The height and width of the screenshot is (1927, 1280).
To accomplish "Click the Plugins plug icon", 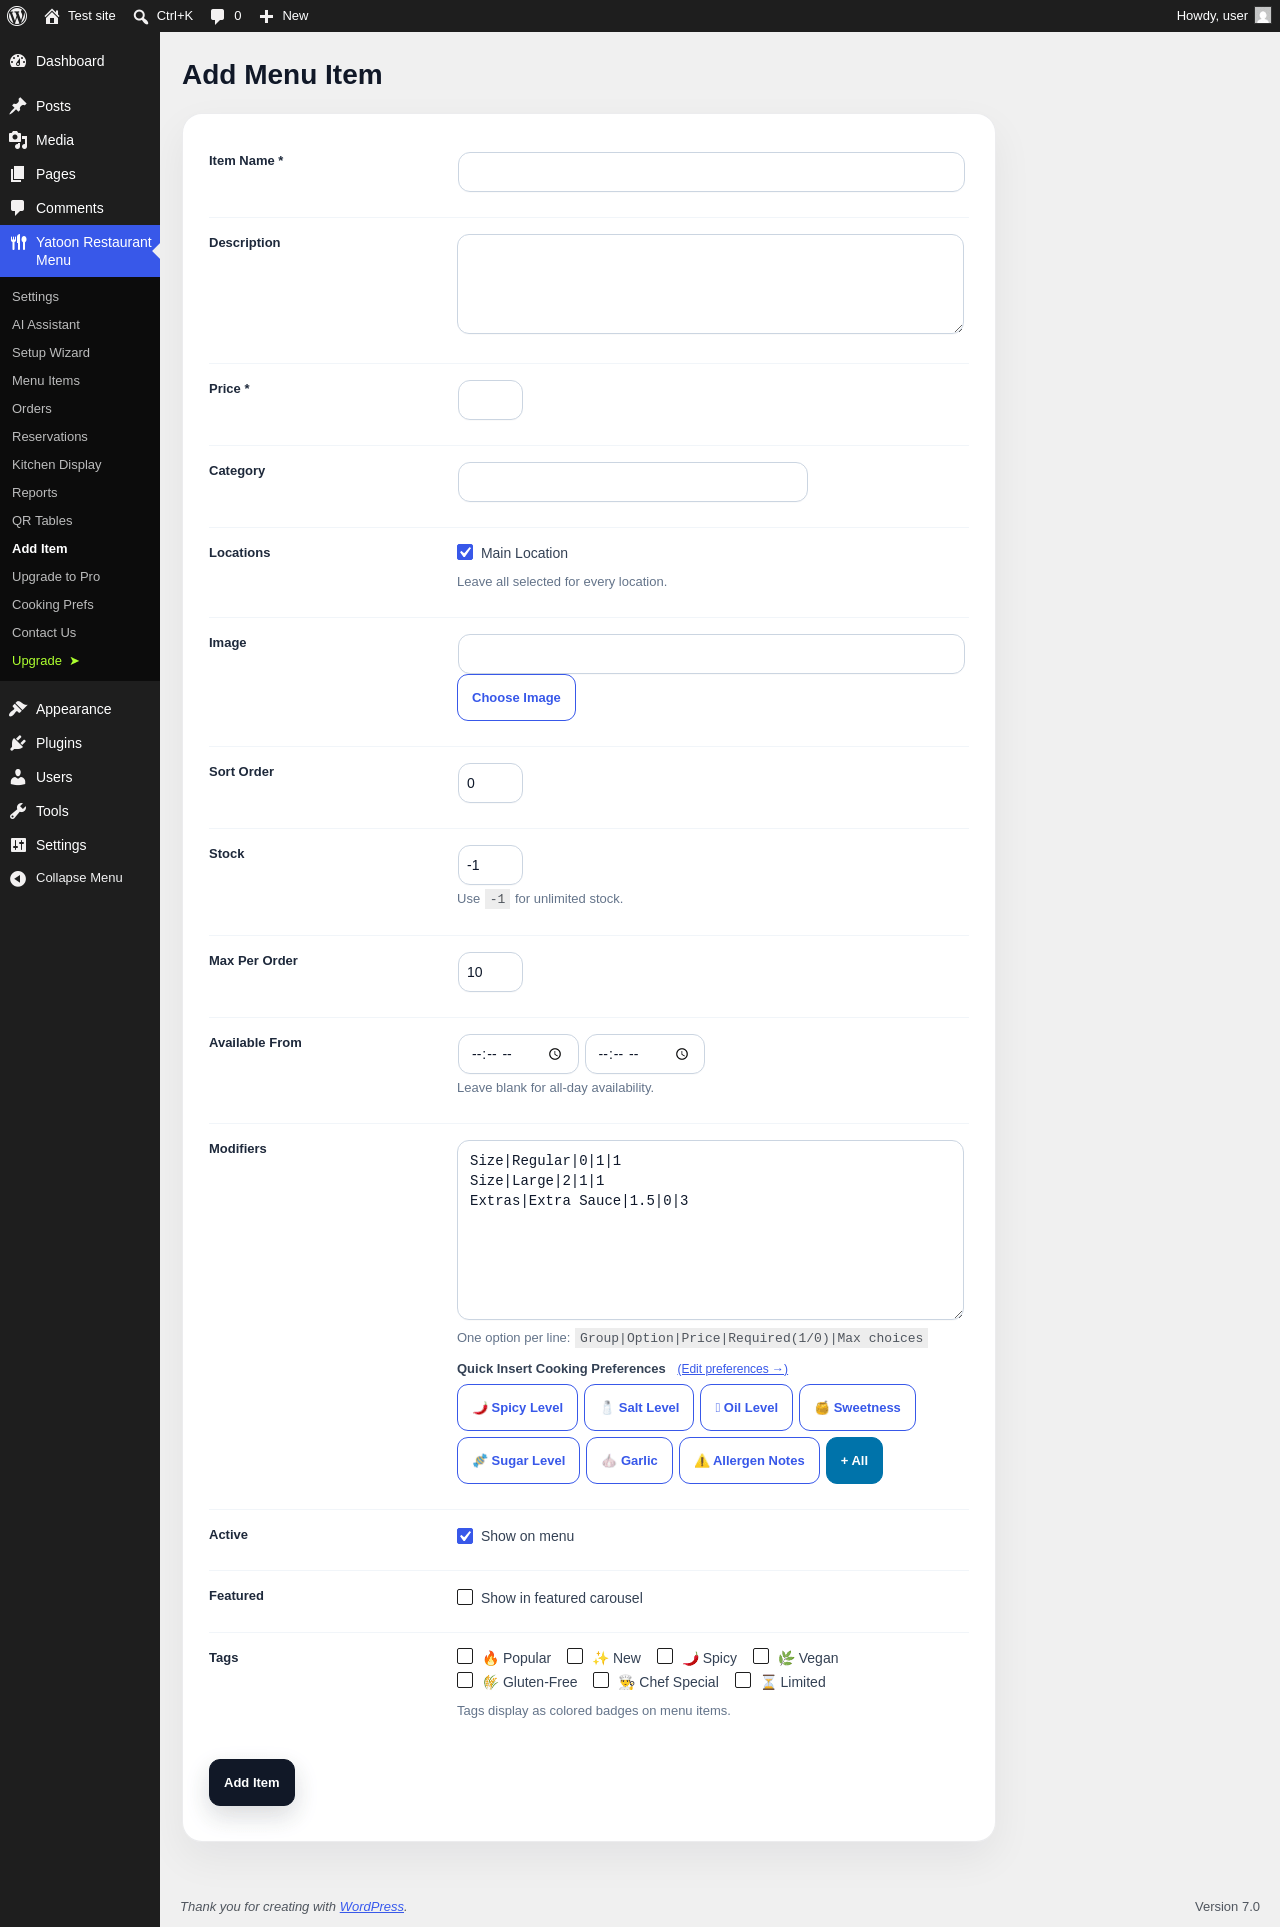I will click(x=18, y=743).
